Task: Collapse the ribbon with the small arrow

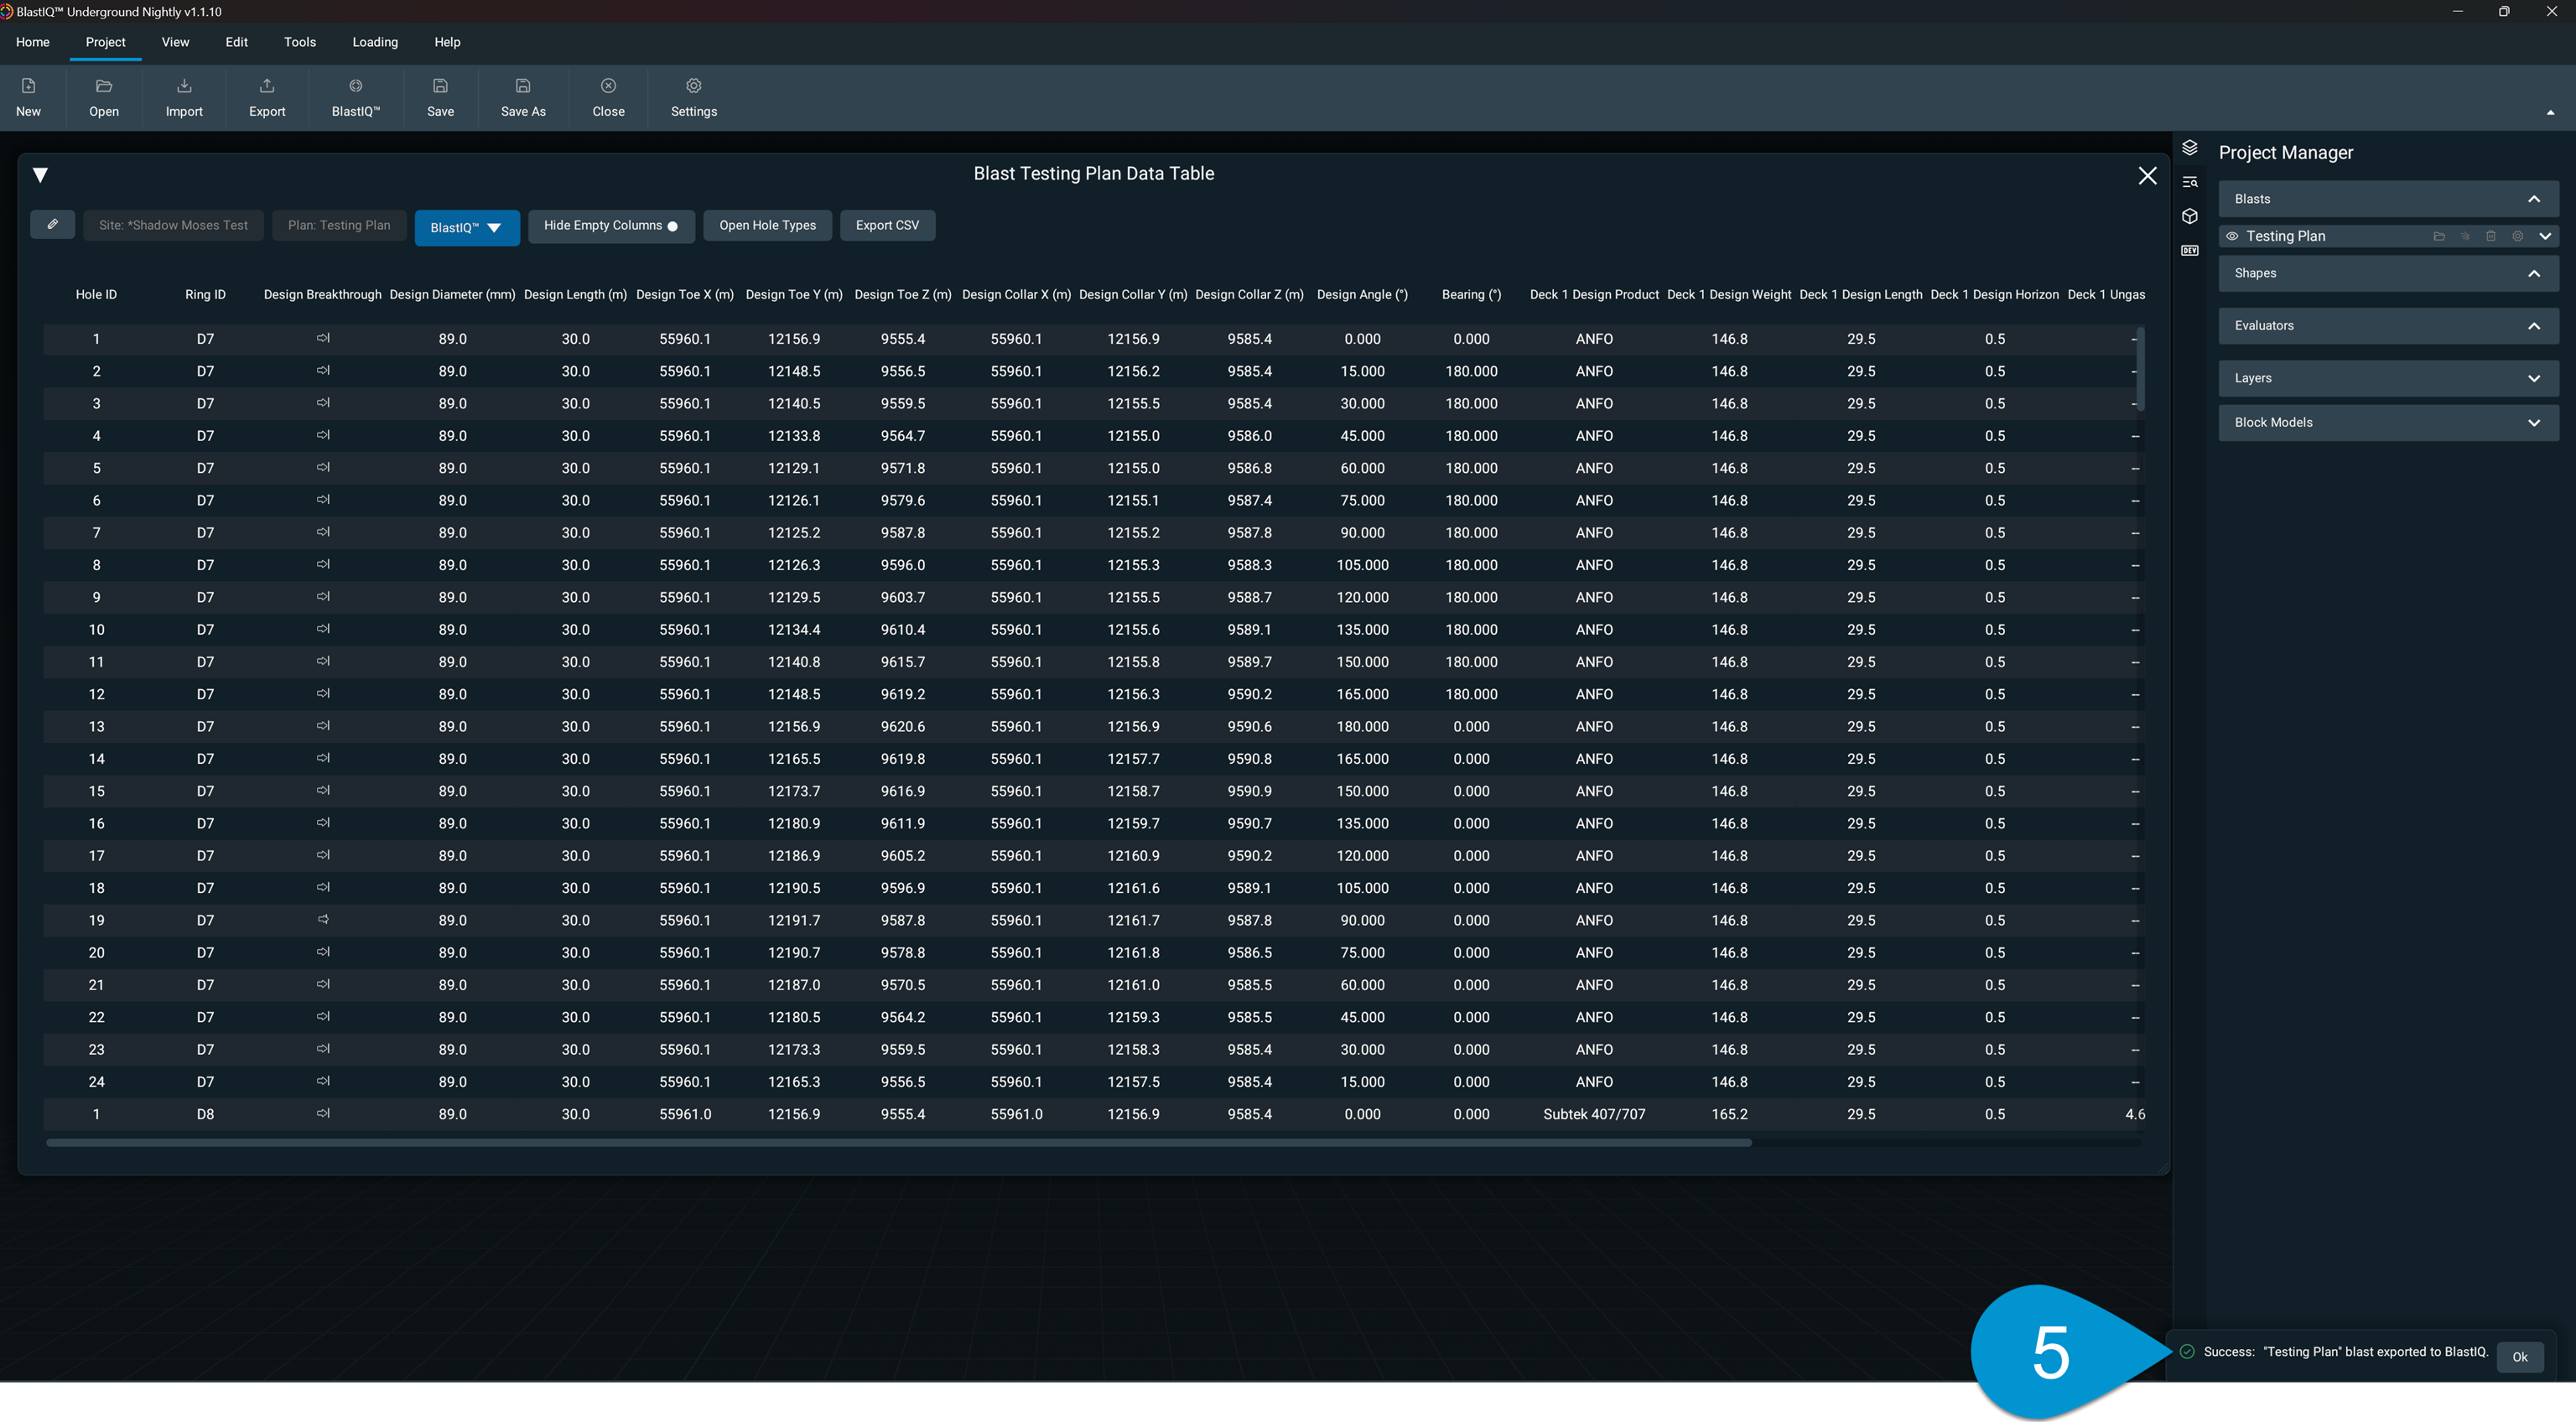Action: [x=2550, y=113]
